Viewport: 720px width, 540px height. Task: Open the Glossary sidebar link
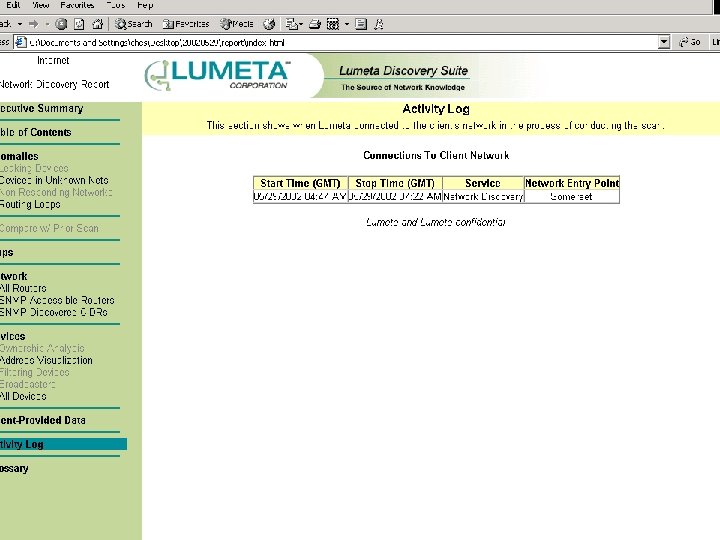14,468
